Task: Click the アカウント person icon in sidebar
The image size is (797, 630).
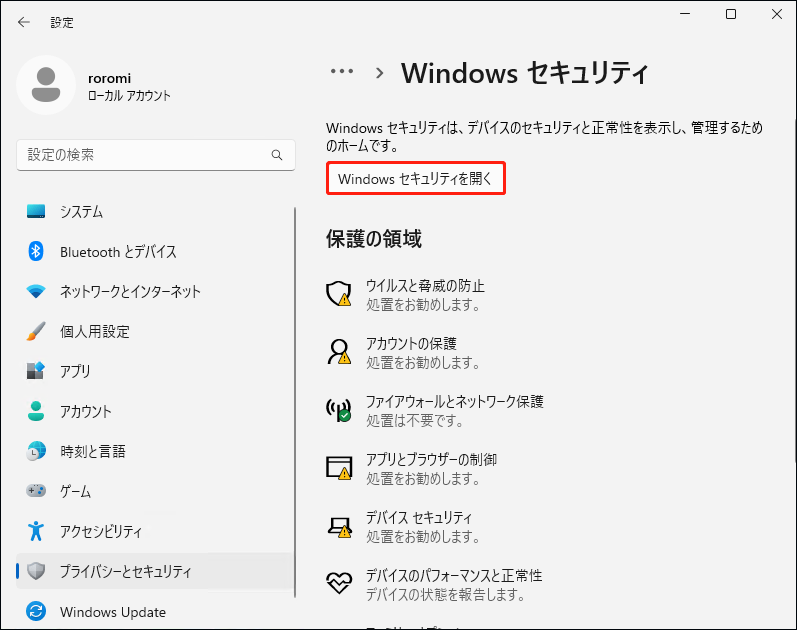Action: pyautogui.click(x=36, y=411)
